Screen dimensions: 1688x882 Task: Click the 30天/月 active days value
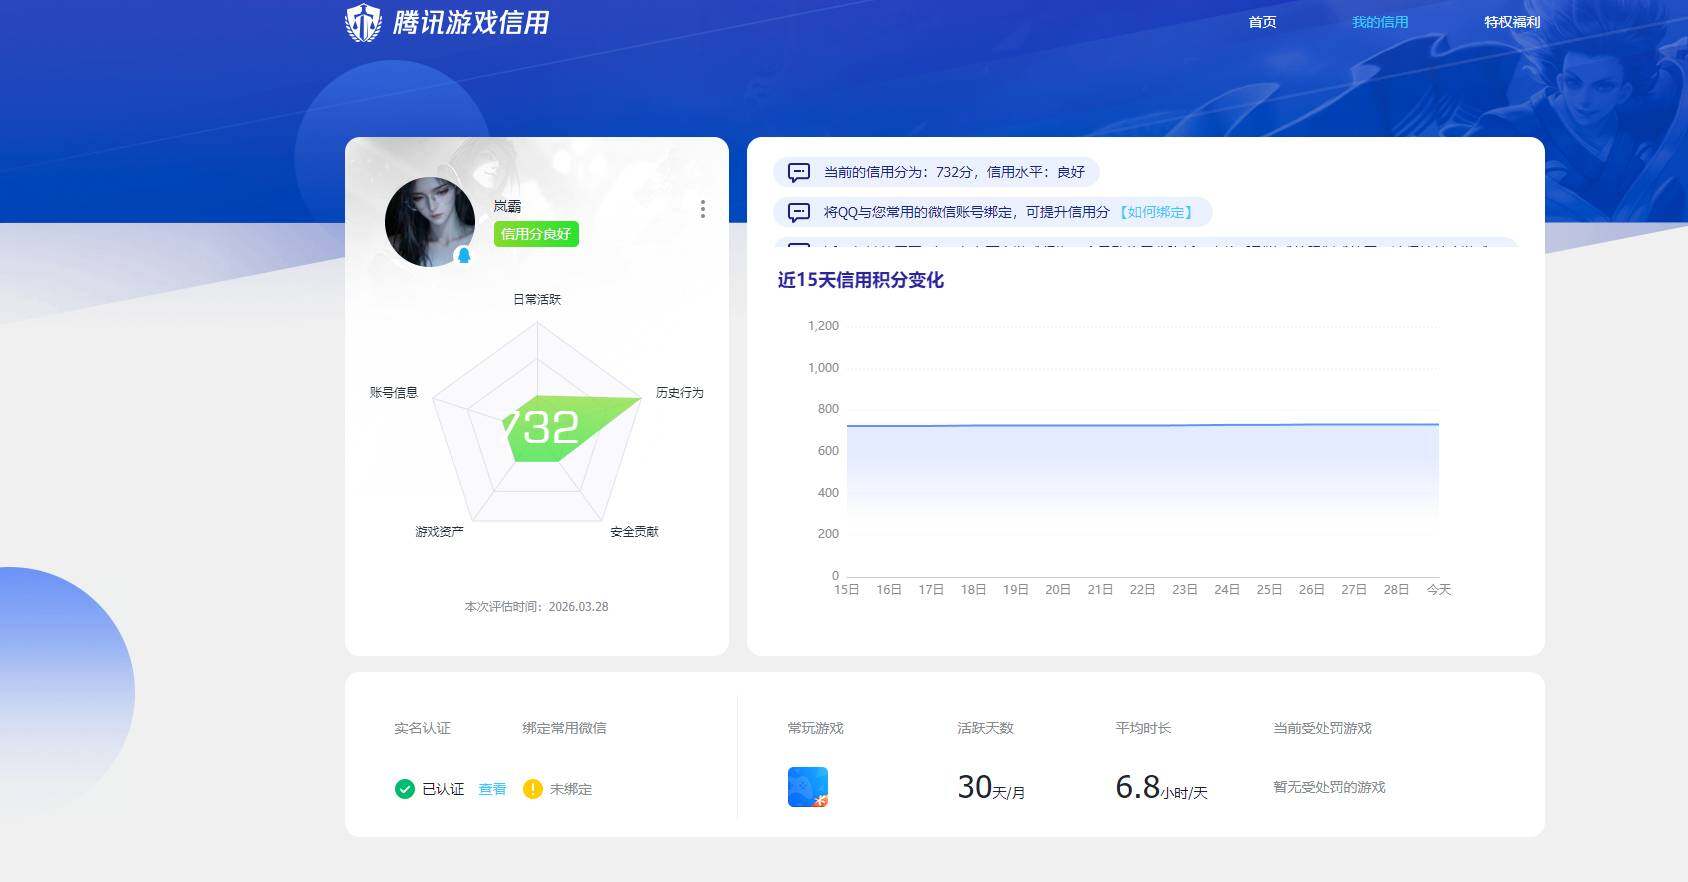coord(991,787)
